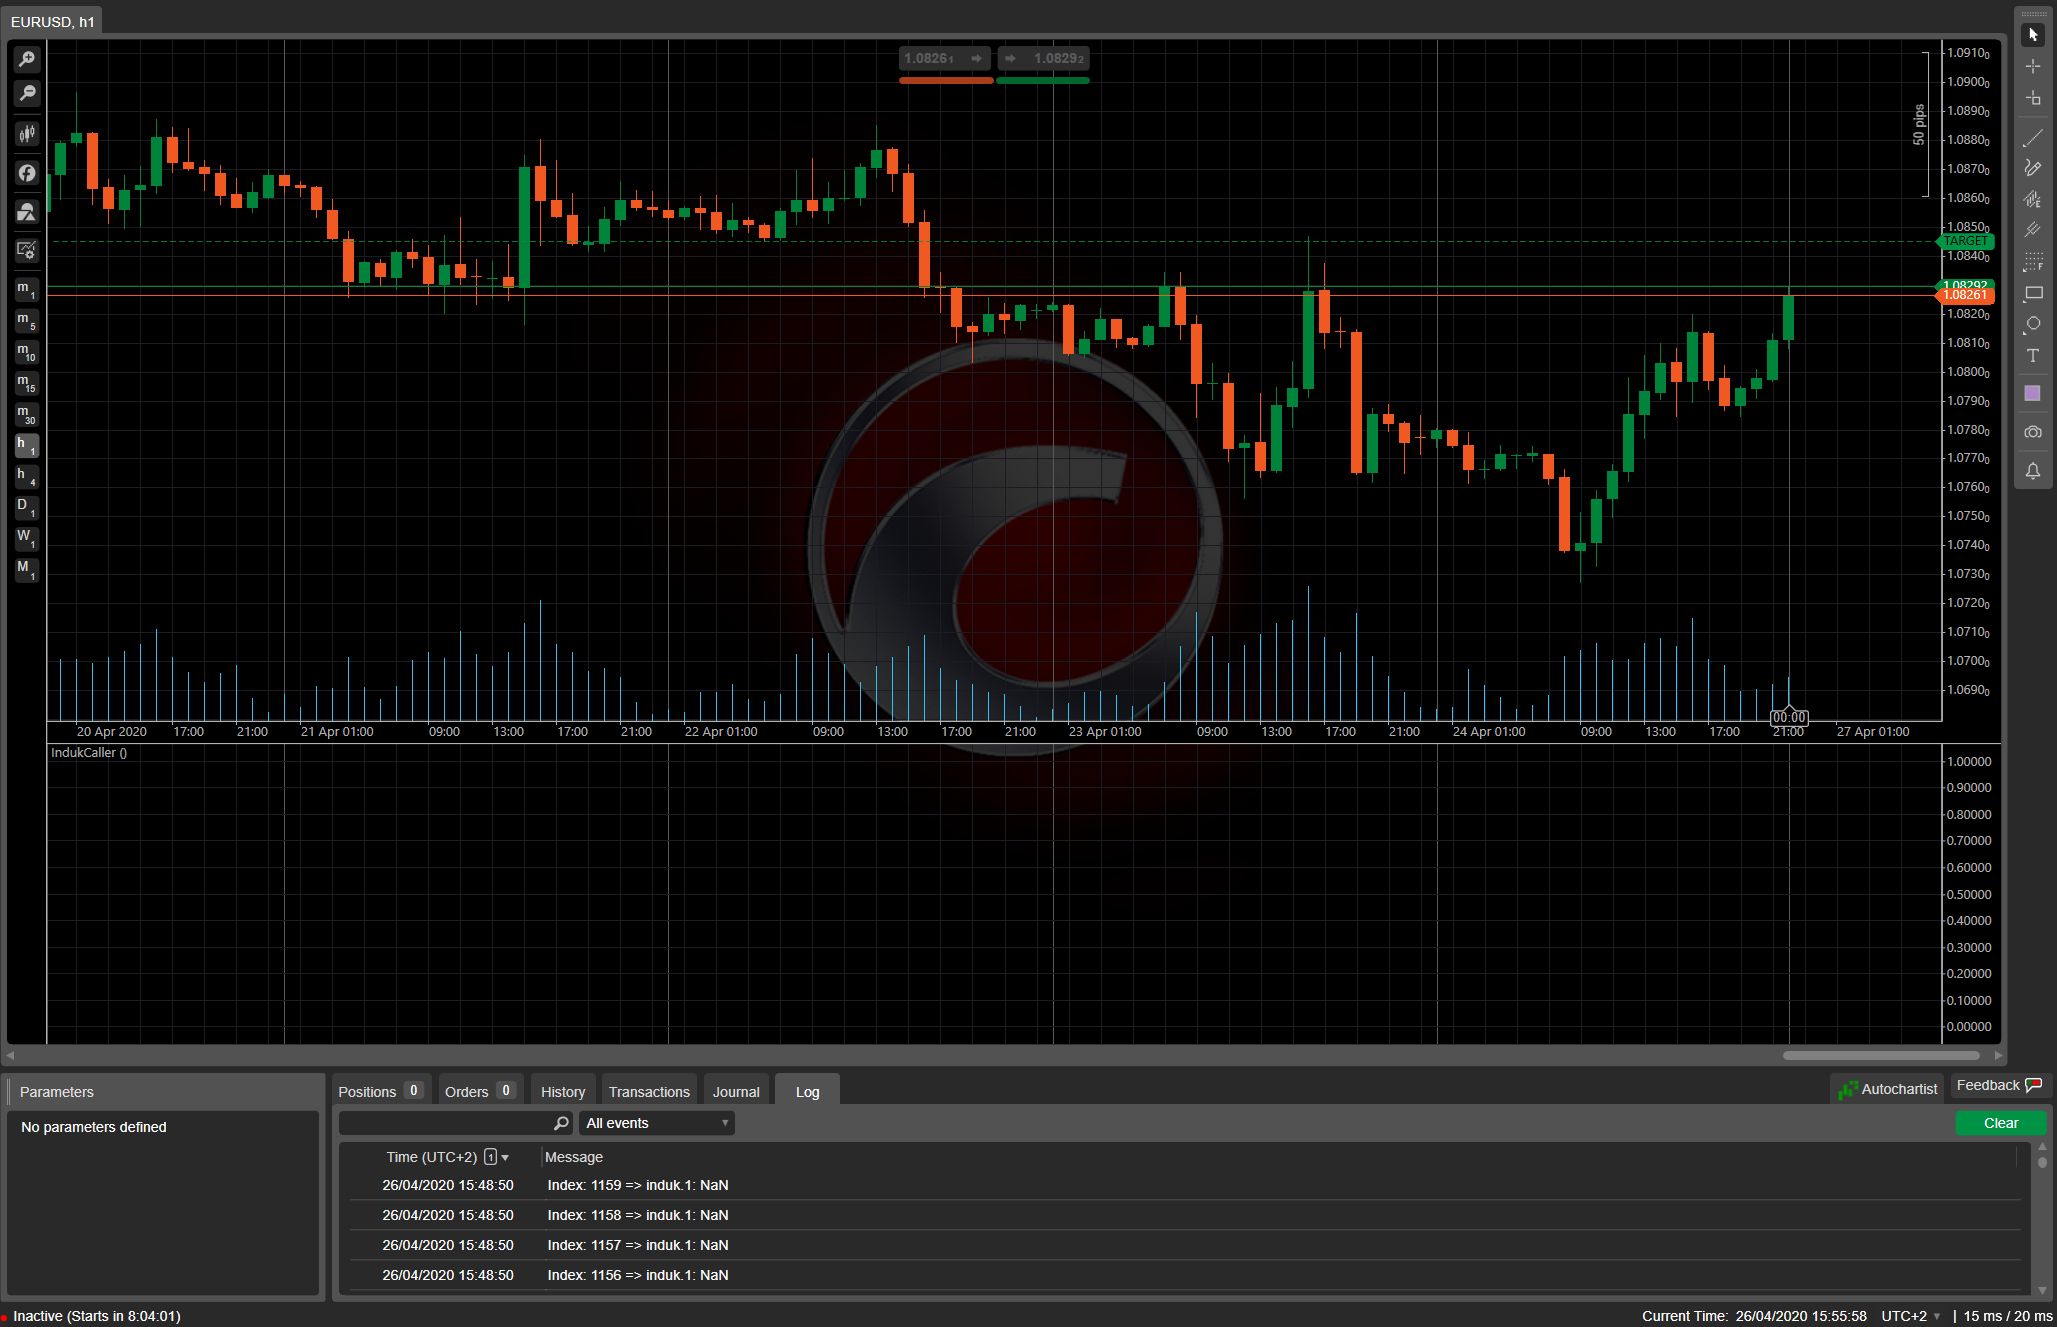The height and width of the screenshot is (1327, 2057).
Task: Open the EURUSD, h1 chart tab
Action: coord(52,21)
